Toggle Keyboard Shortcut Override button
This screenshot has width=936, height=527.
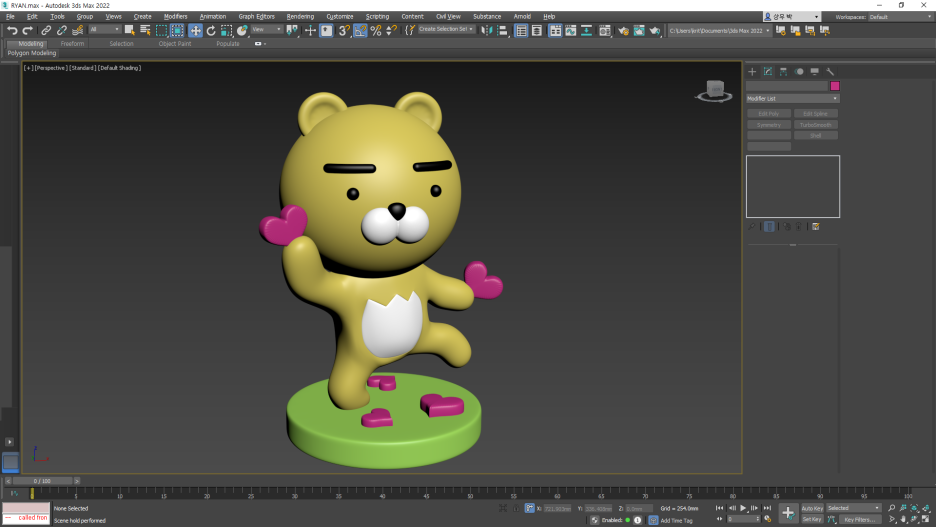click(327, 30)
